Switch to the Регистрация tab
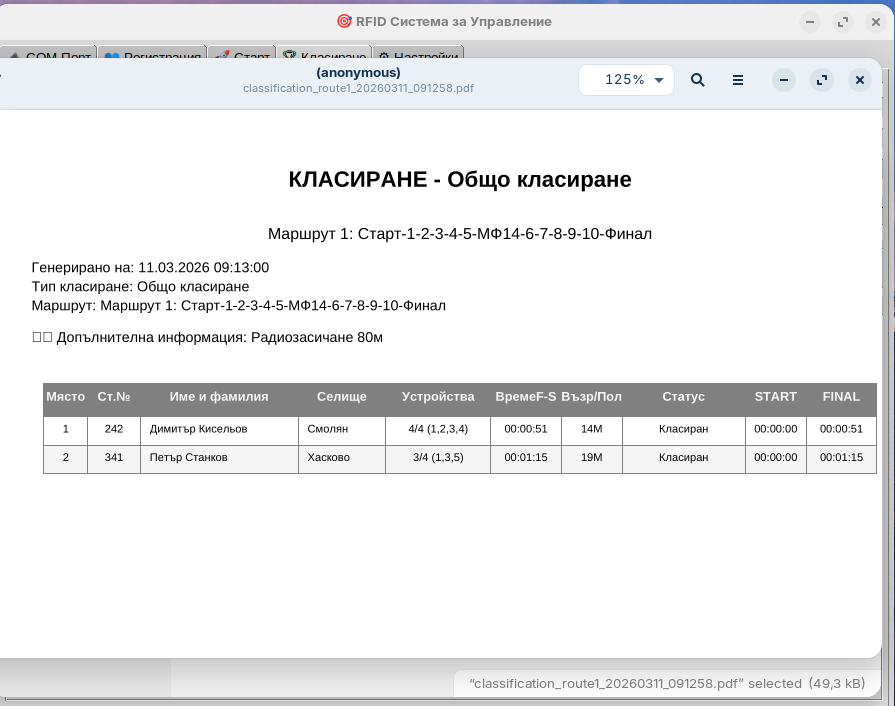 [x=153, y=56]
